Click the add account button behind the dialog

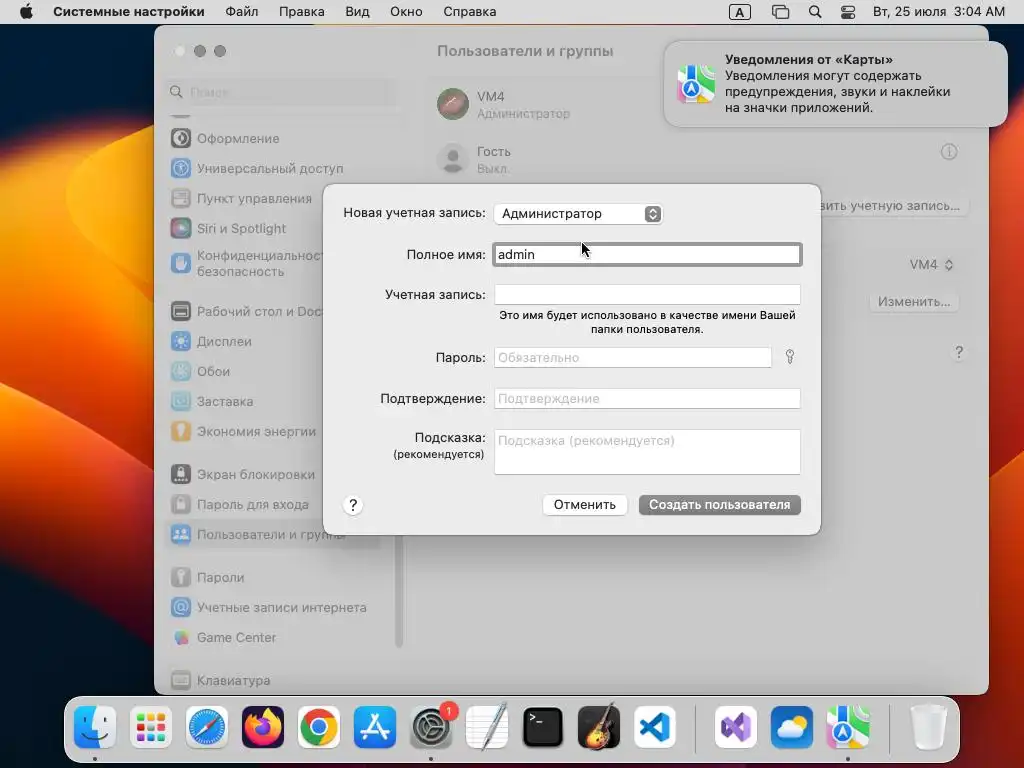point(893,206)
